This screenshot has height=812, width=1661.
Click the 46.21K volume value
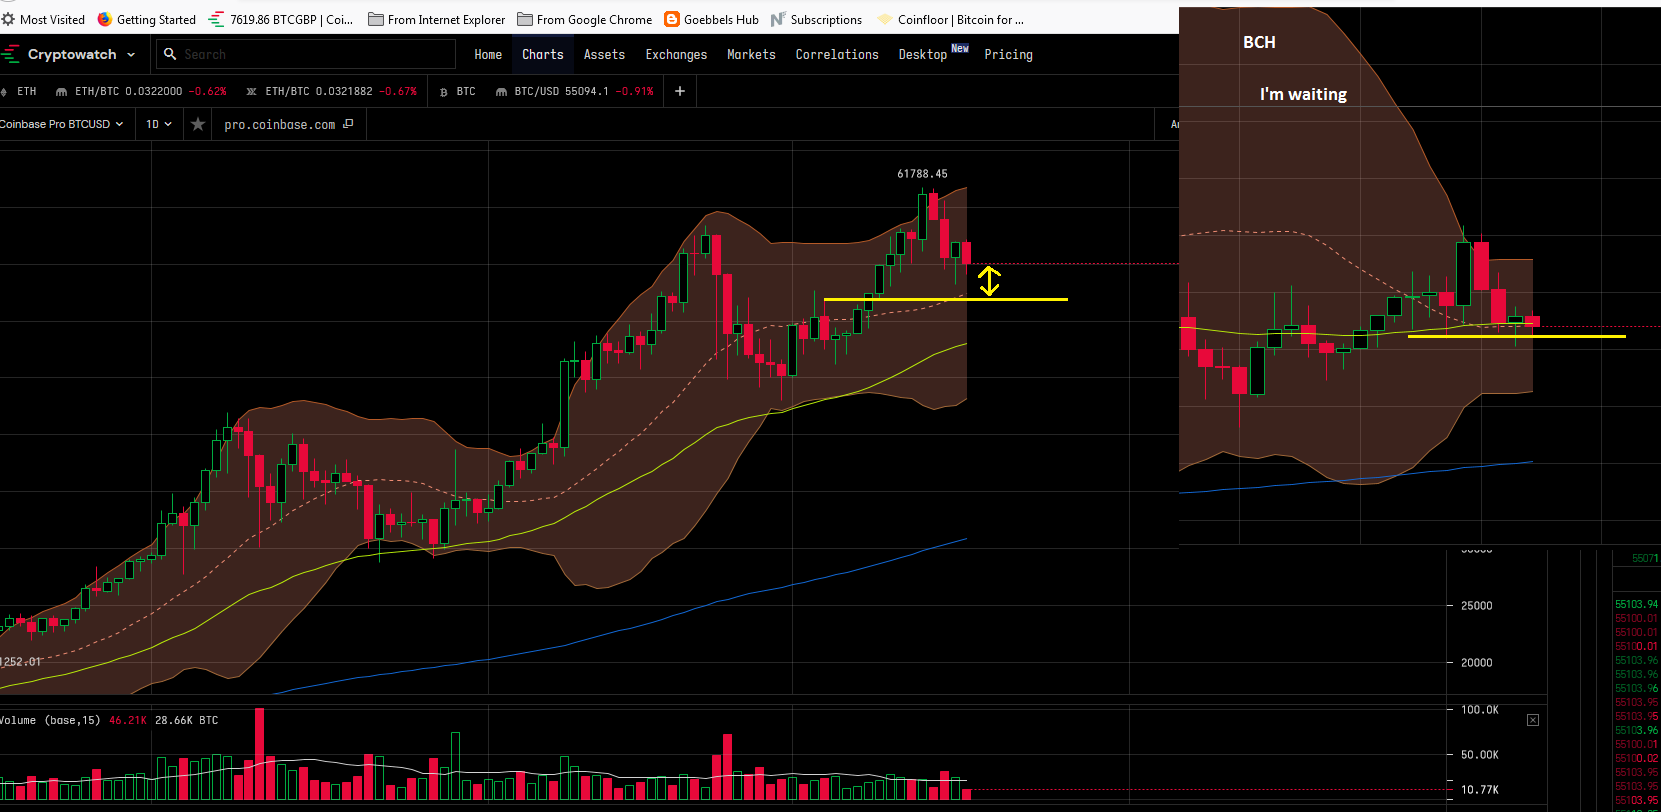click(128, 720)
